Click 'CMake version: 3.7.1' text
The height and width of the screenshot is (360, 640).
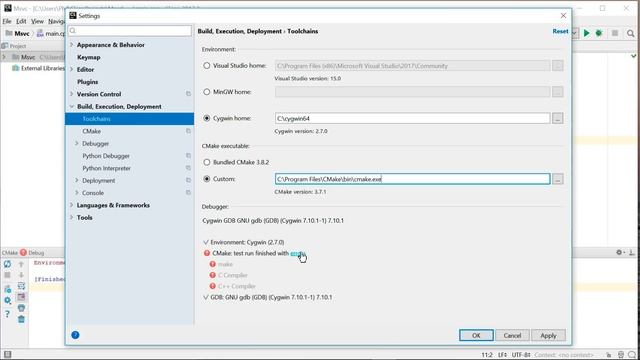tap(300, 191)
